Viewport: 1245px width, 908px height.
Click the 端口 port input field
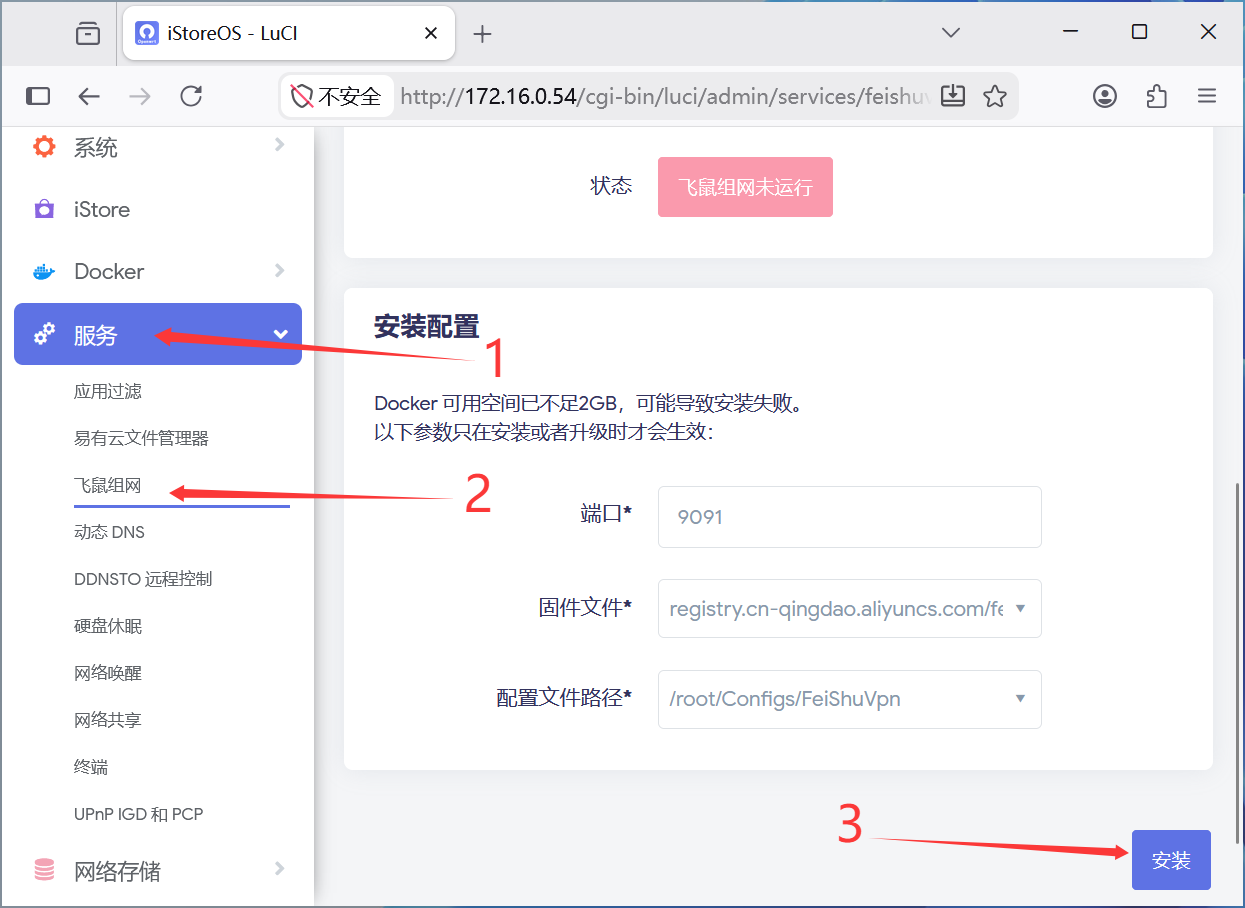point(849,517)
